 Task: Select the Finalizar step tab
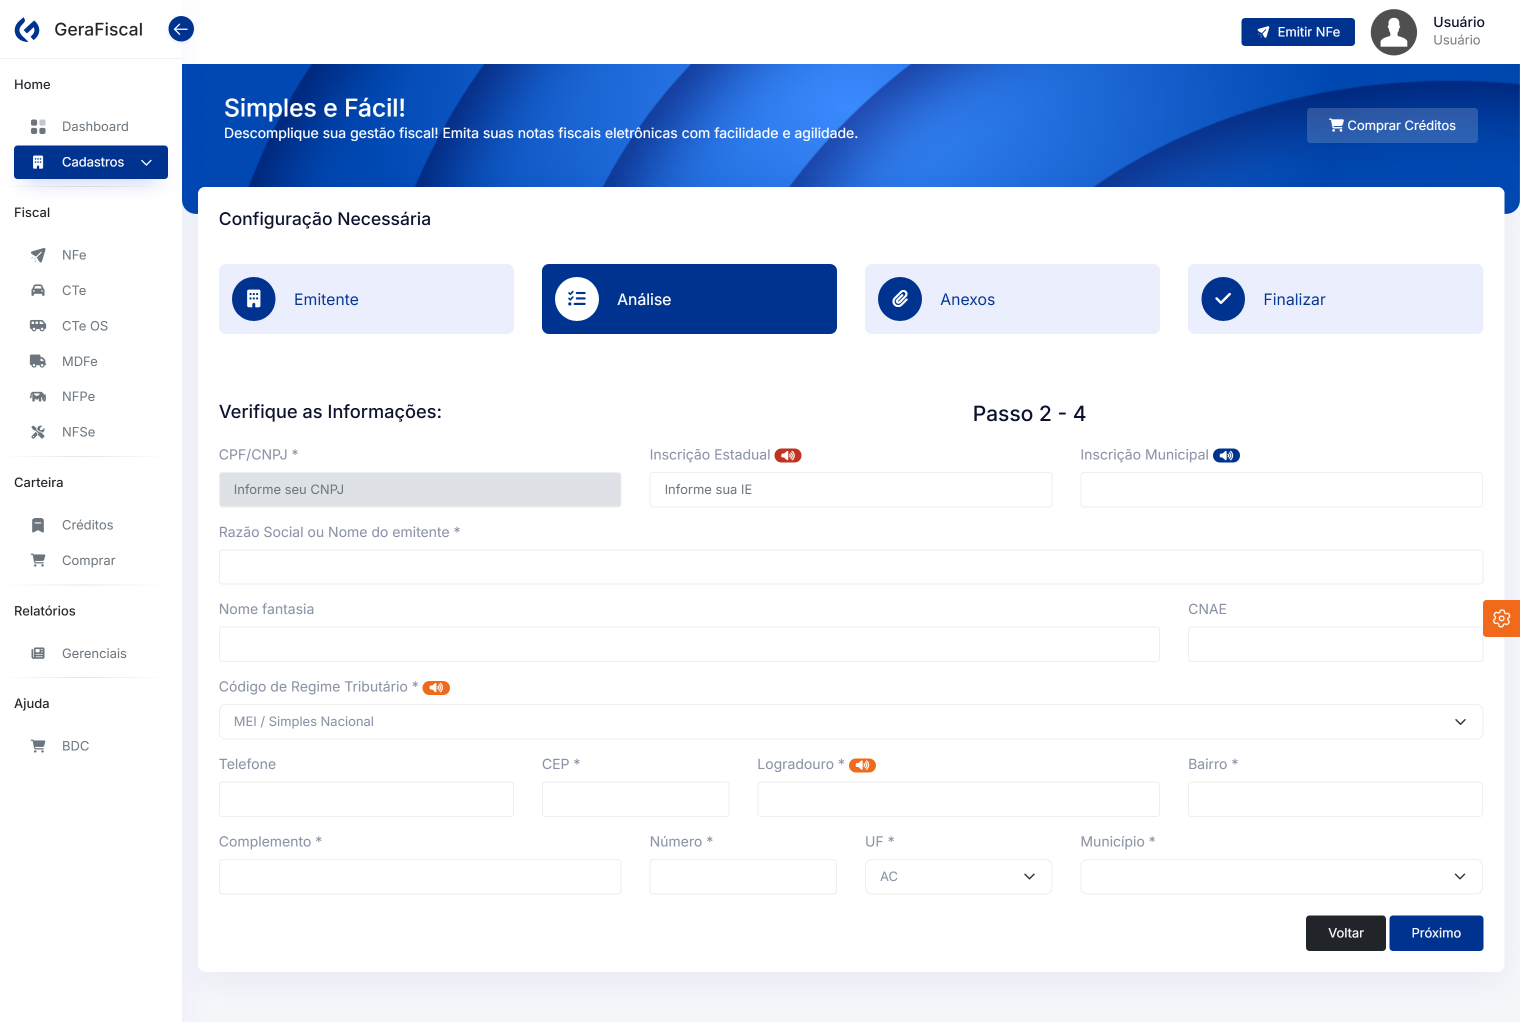(1335, 299)
